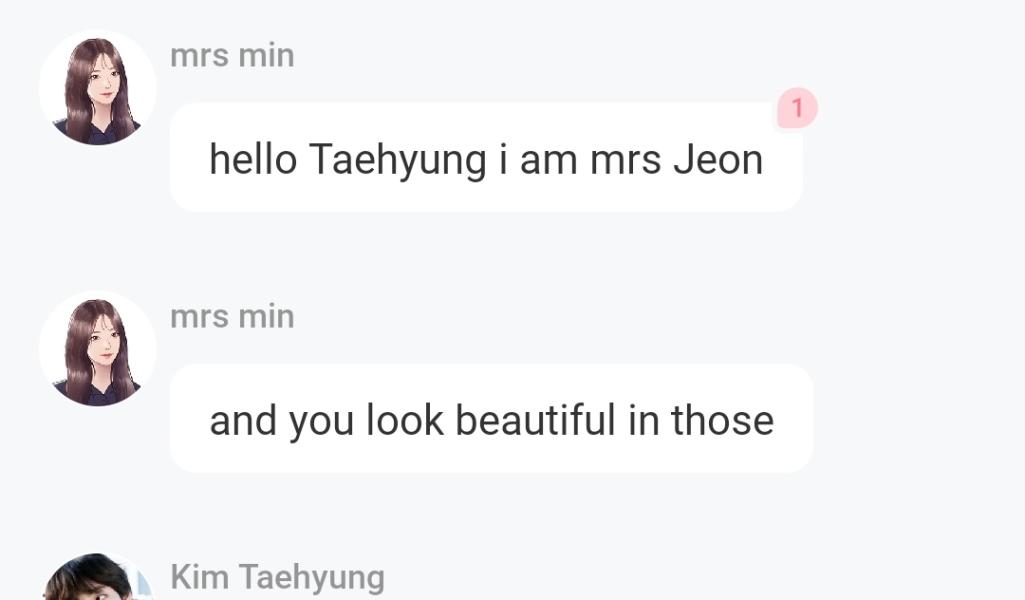This screenshot has width=1025, height=600.
Task: Tap the 'mrs min' name above 'and you look'
Action: tap(232, 317)
